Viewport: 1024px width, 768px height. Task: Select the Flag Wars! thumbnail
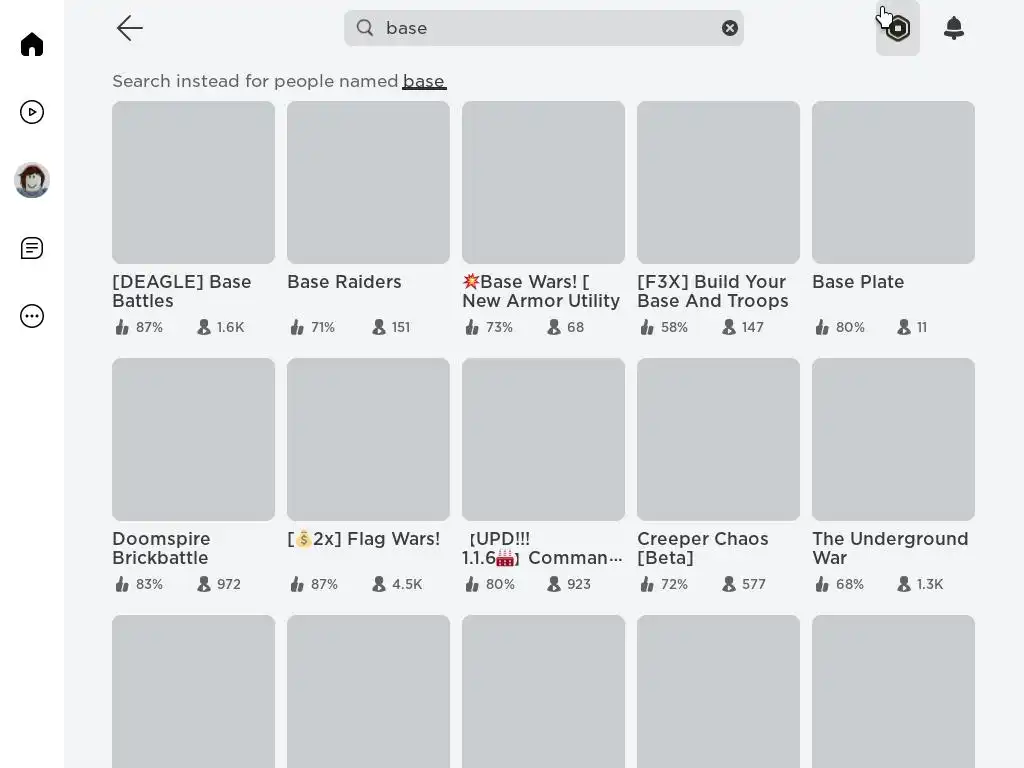[x=368, y=439]
